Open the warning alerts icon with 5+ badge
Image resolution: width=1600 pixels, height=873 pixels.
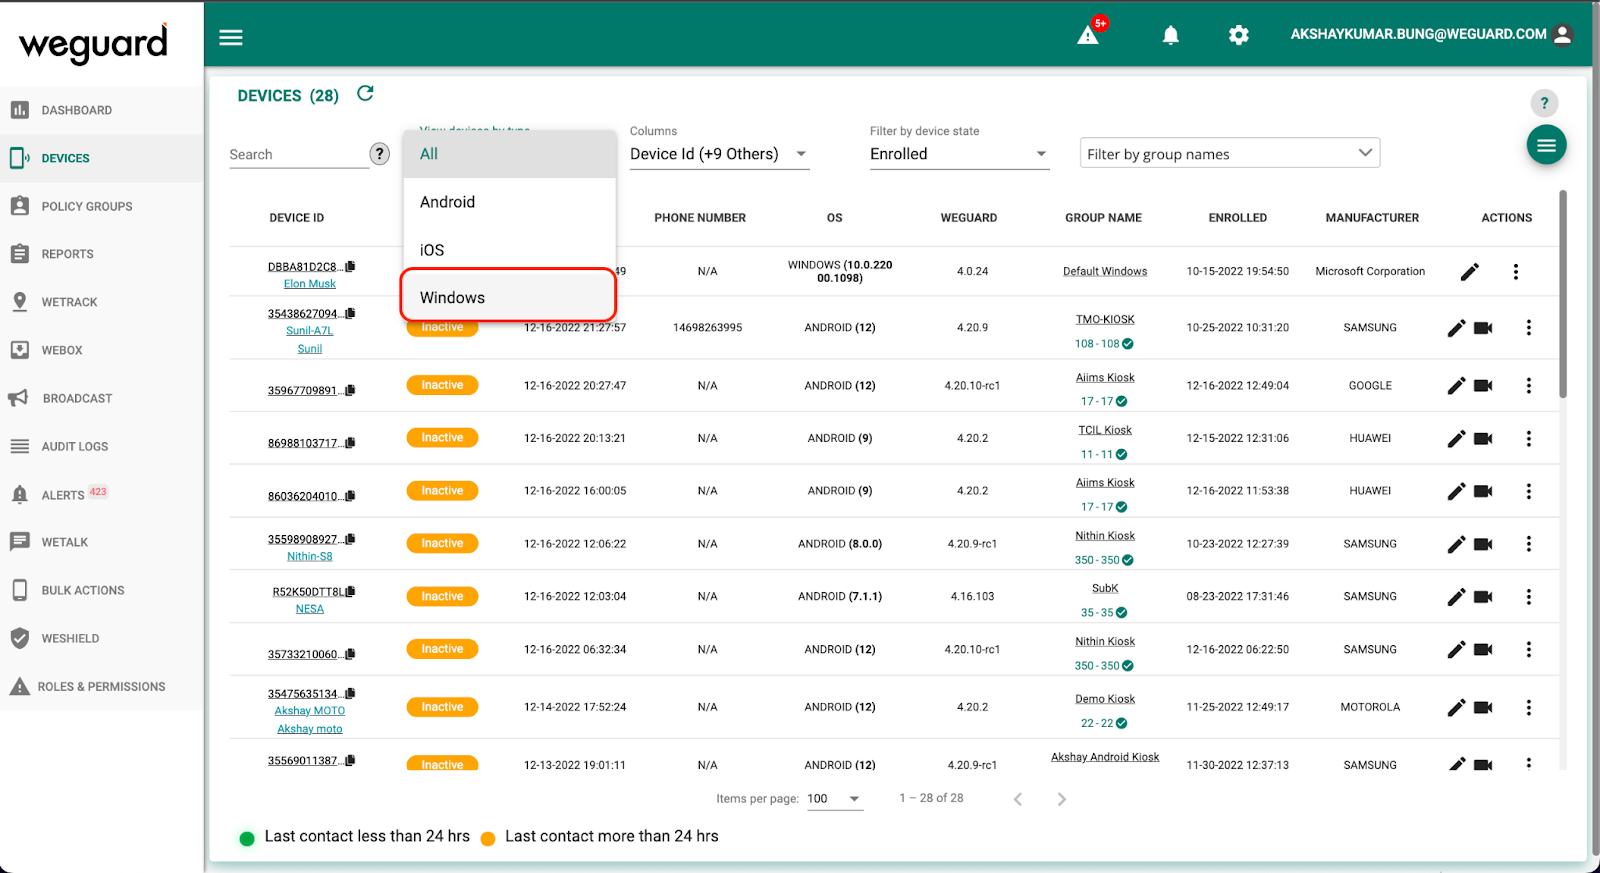1088,35
